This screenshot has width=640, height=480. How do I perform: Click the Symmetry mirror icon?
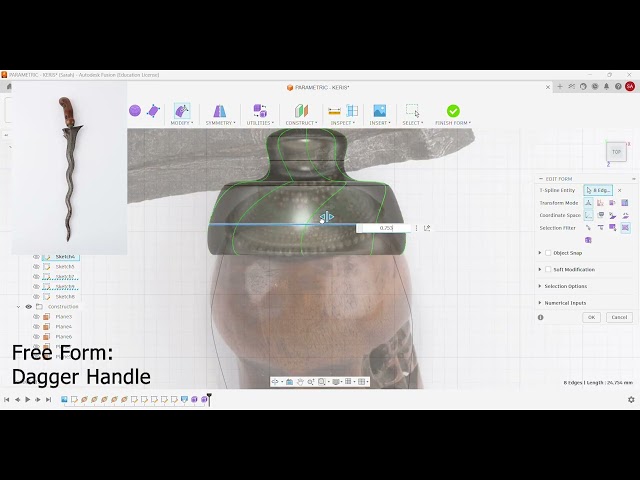coord(220,111)
